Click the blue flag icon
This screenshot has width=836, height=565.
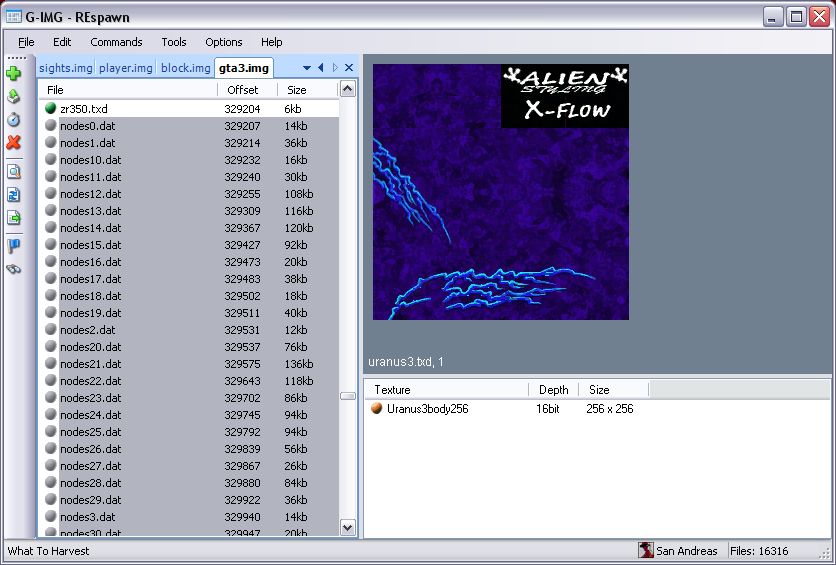point(14,246)
